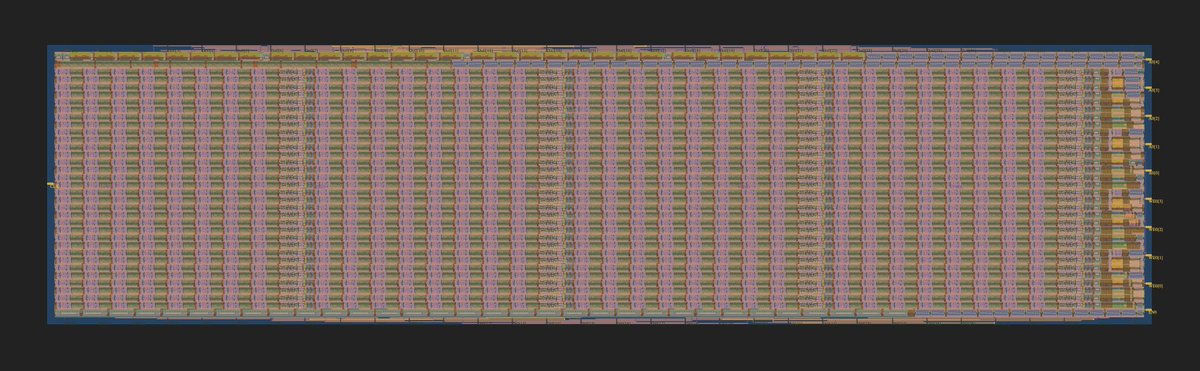The height and width of the screenshot is (371, 1200).
Task: Click the right-edge pin label ending in [4]
Action: 1155,62
